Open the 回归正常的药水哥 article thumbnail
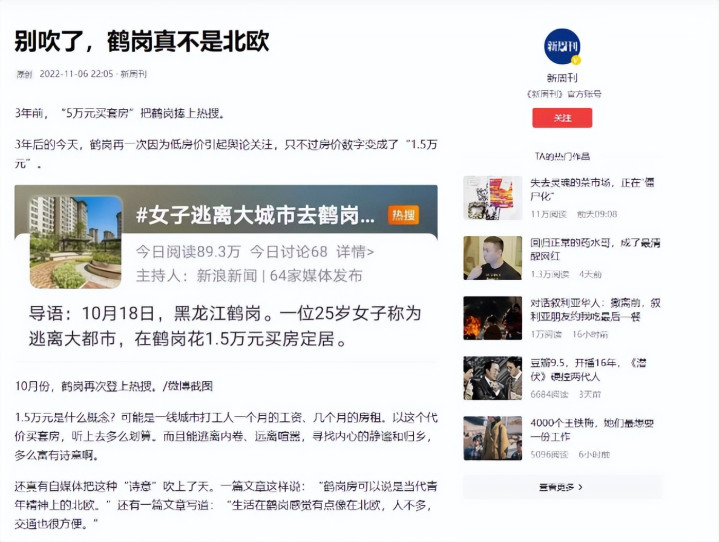This screenshot has height=542, width=719. tap(492, 258)
